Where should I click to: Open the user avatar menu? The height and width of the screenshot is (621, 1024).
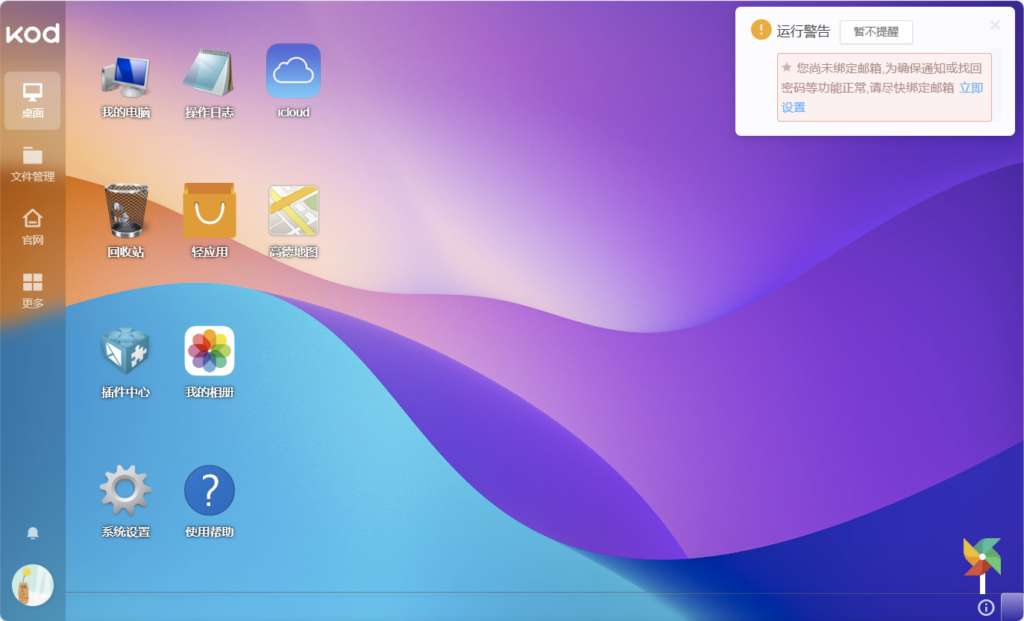point(32,585)
